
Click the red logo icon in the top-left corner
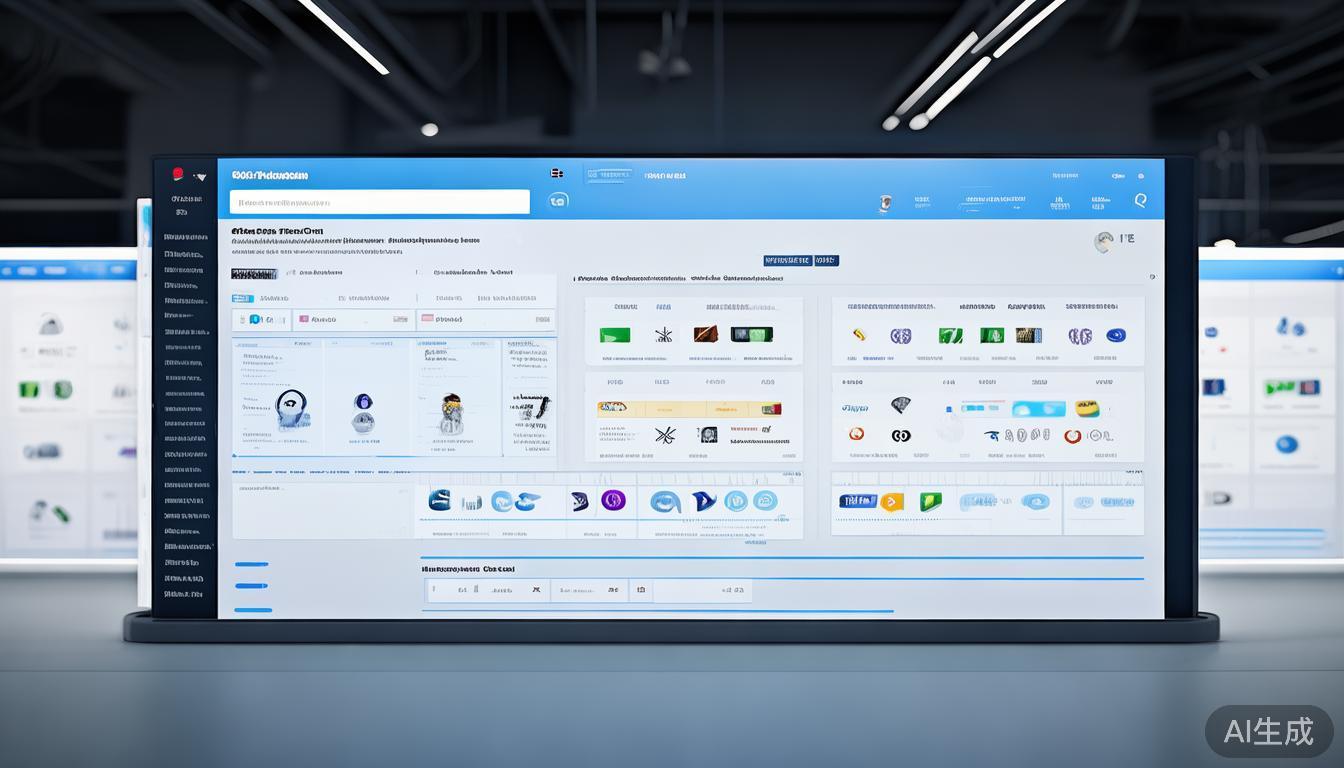(178, 174)
